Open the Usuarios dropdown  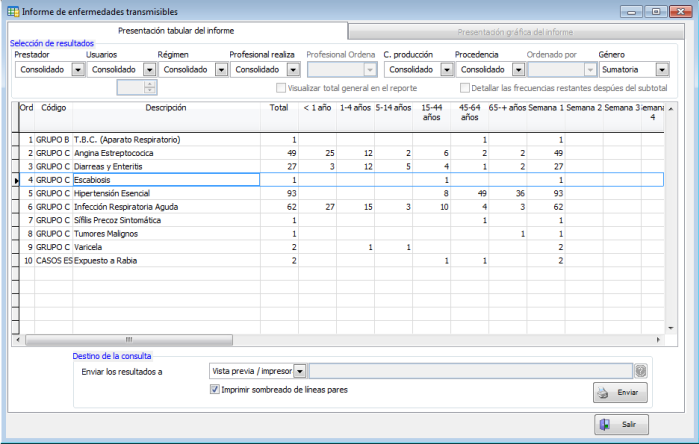point(149,70)
